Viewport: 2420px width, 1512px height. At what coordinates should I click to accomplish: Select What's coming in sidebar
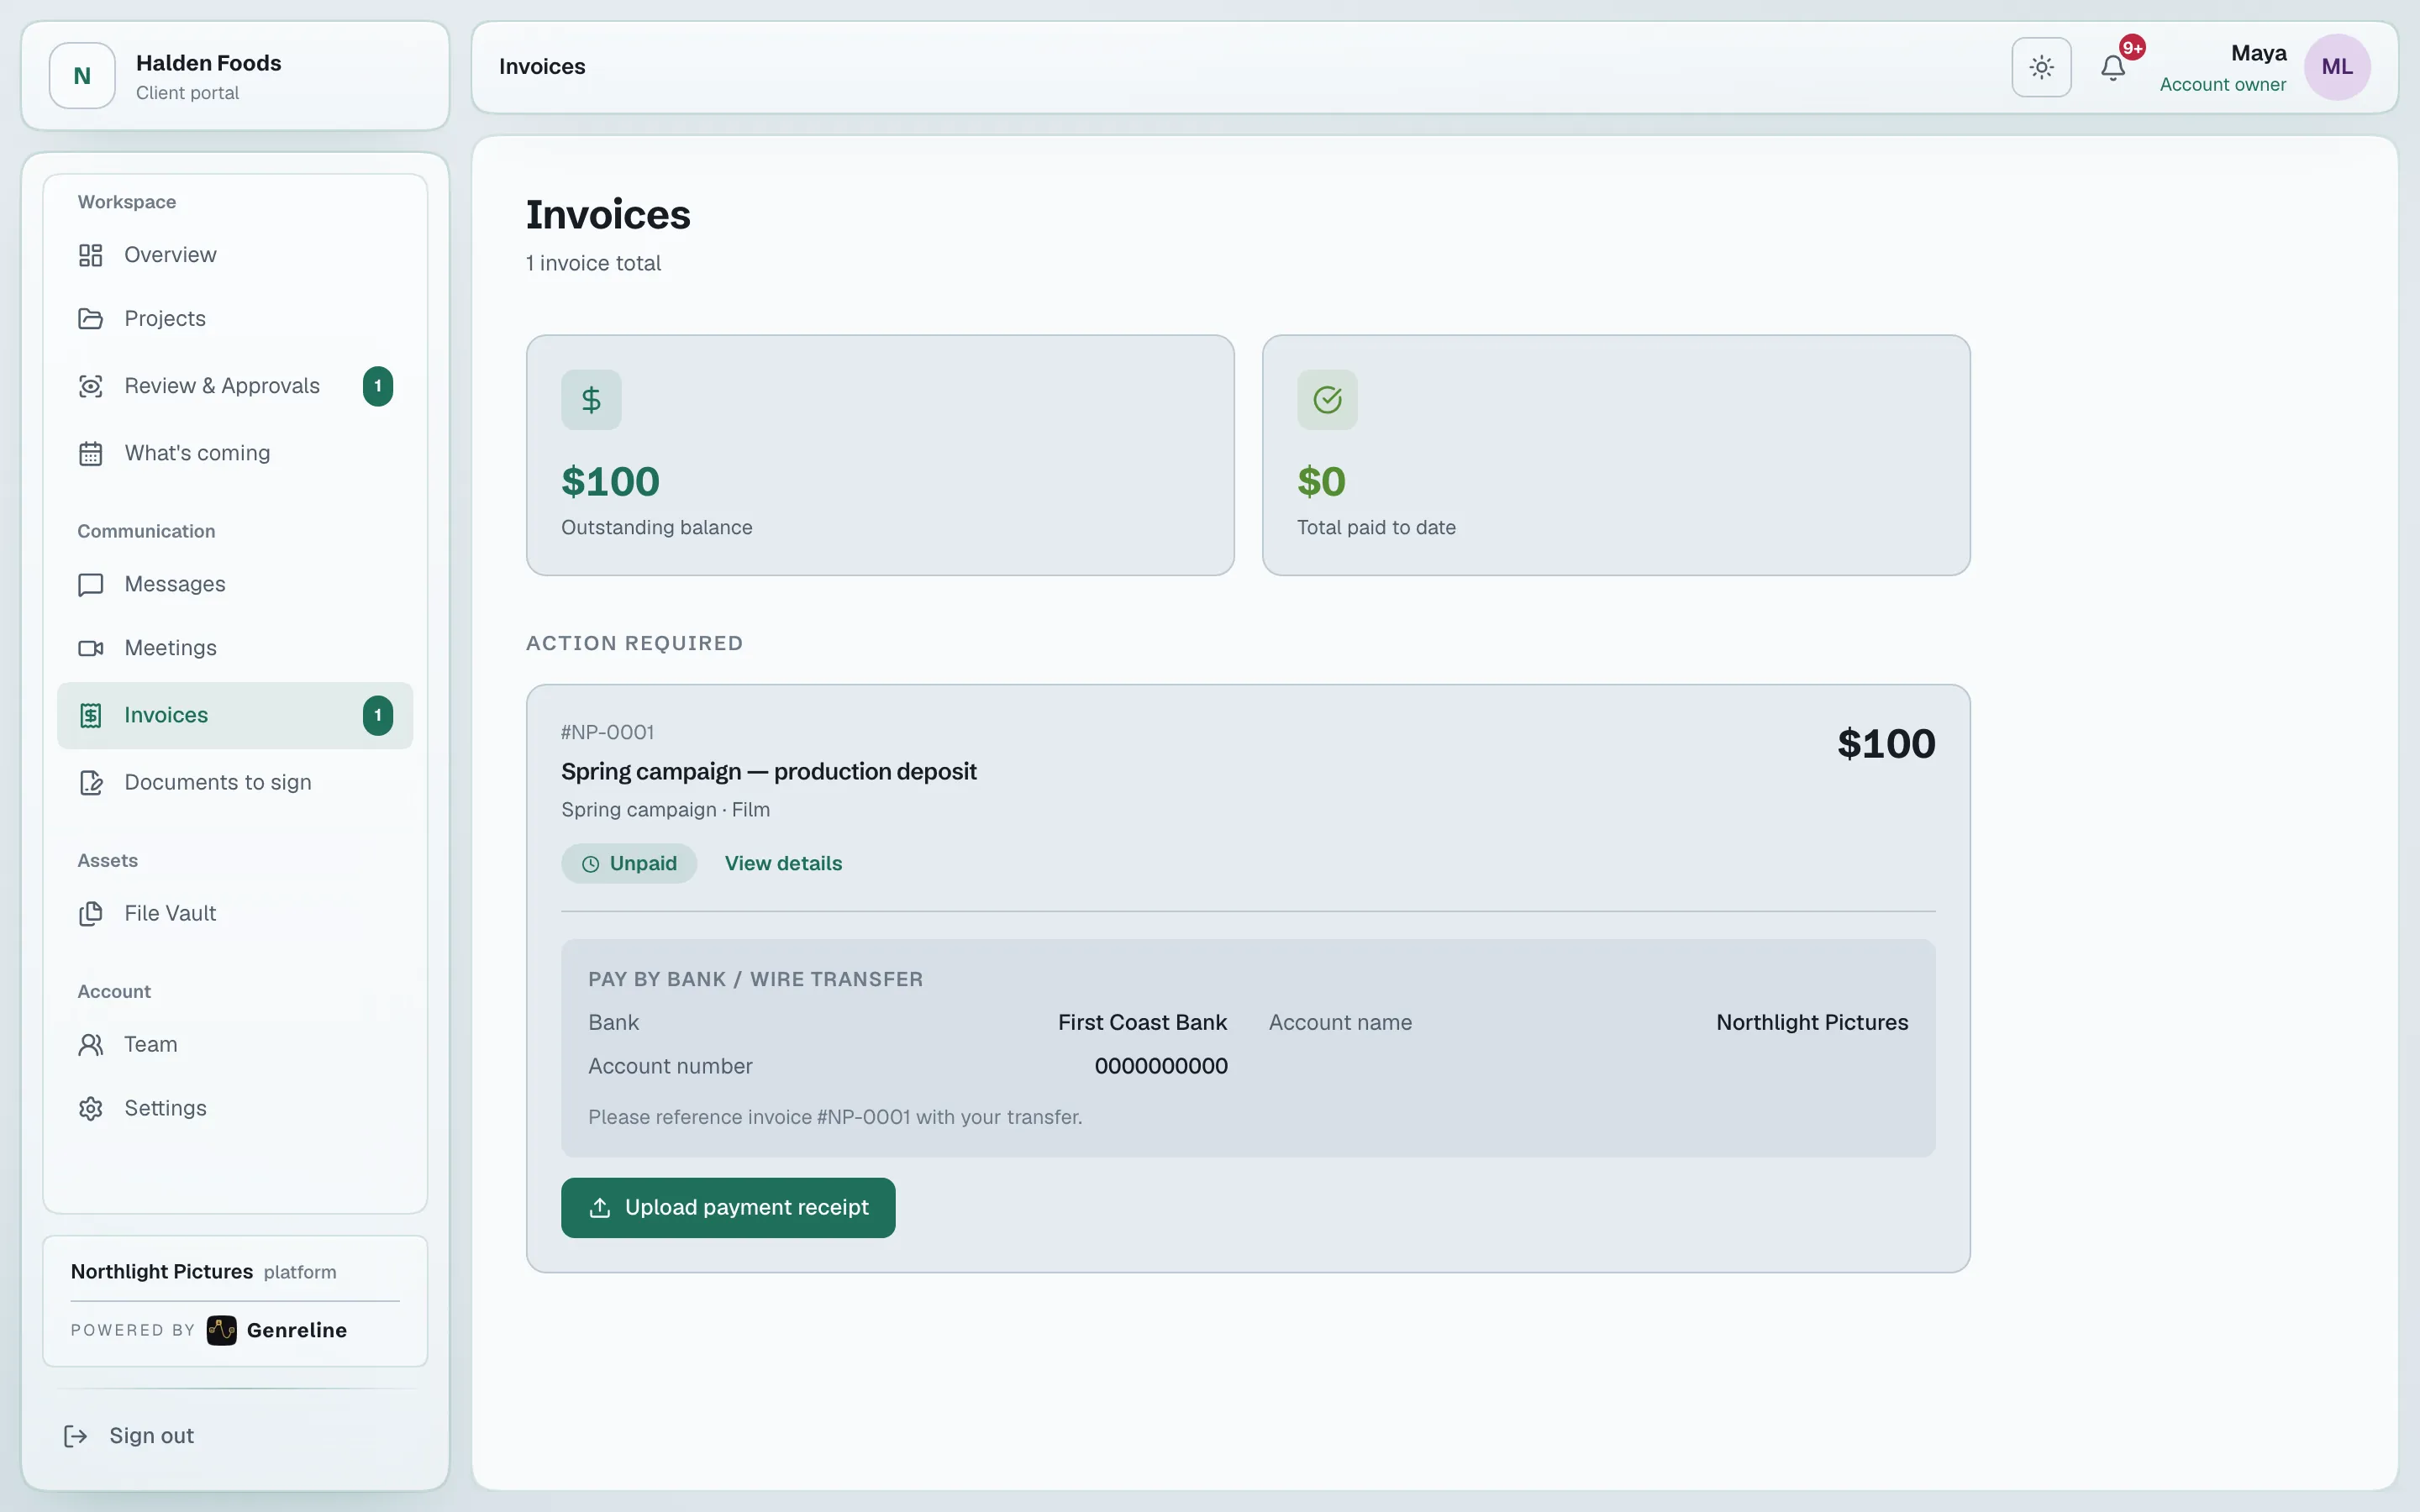(235, 453)
